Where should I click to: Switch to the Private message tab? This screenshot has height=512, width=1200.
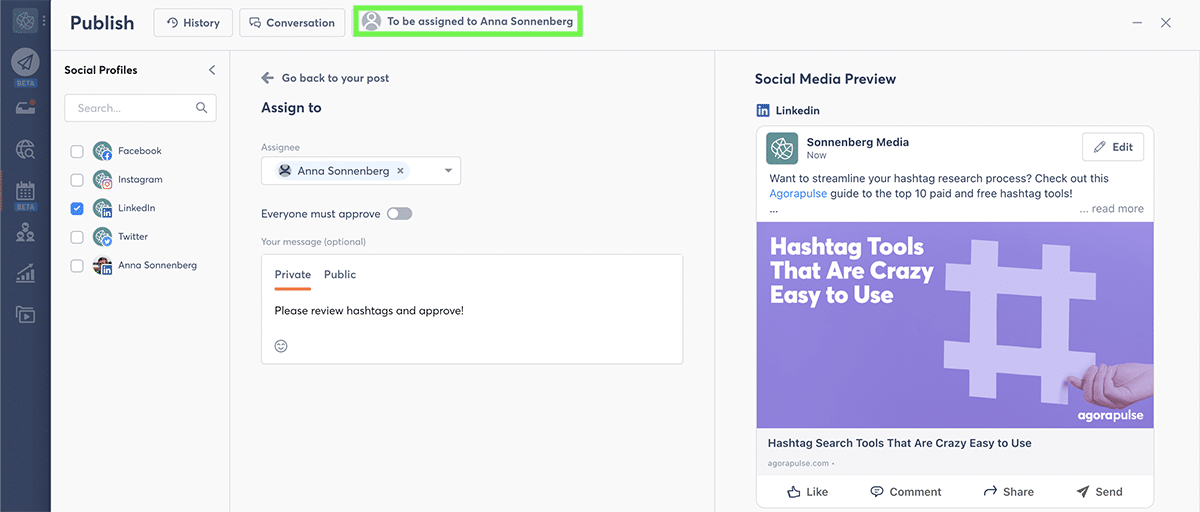(x=293, y=274)
